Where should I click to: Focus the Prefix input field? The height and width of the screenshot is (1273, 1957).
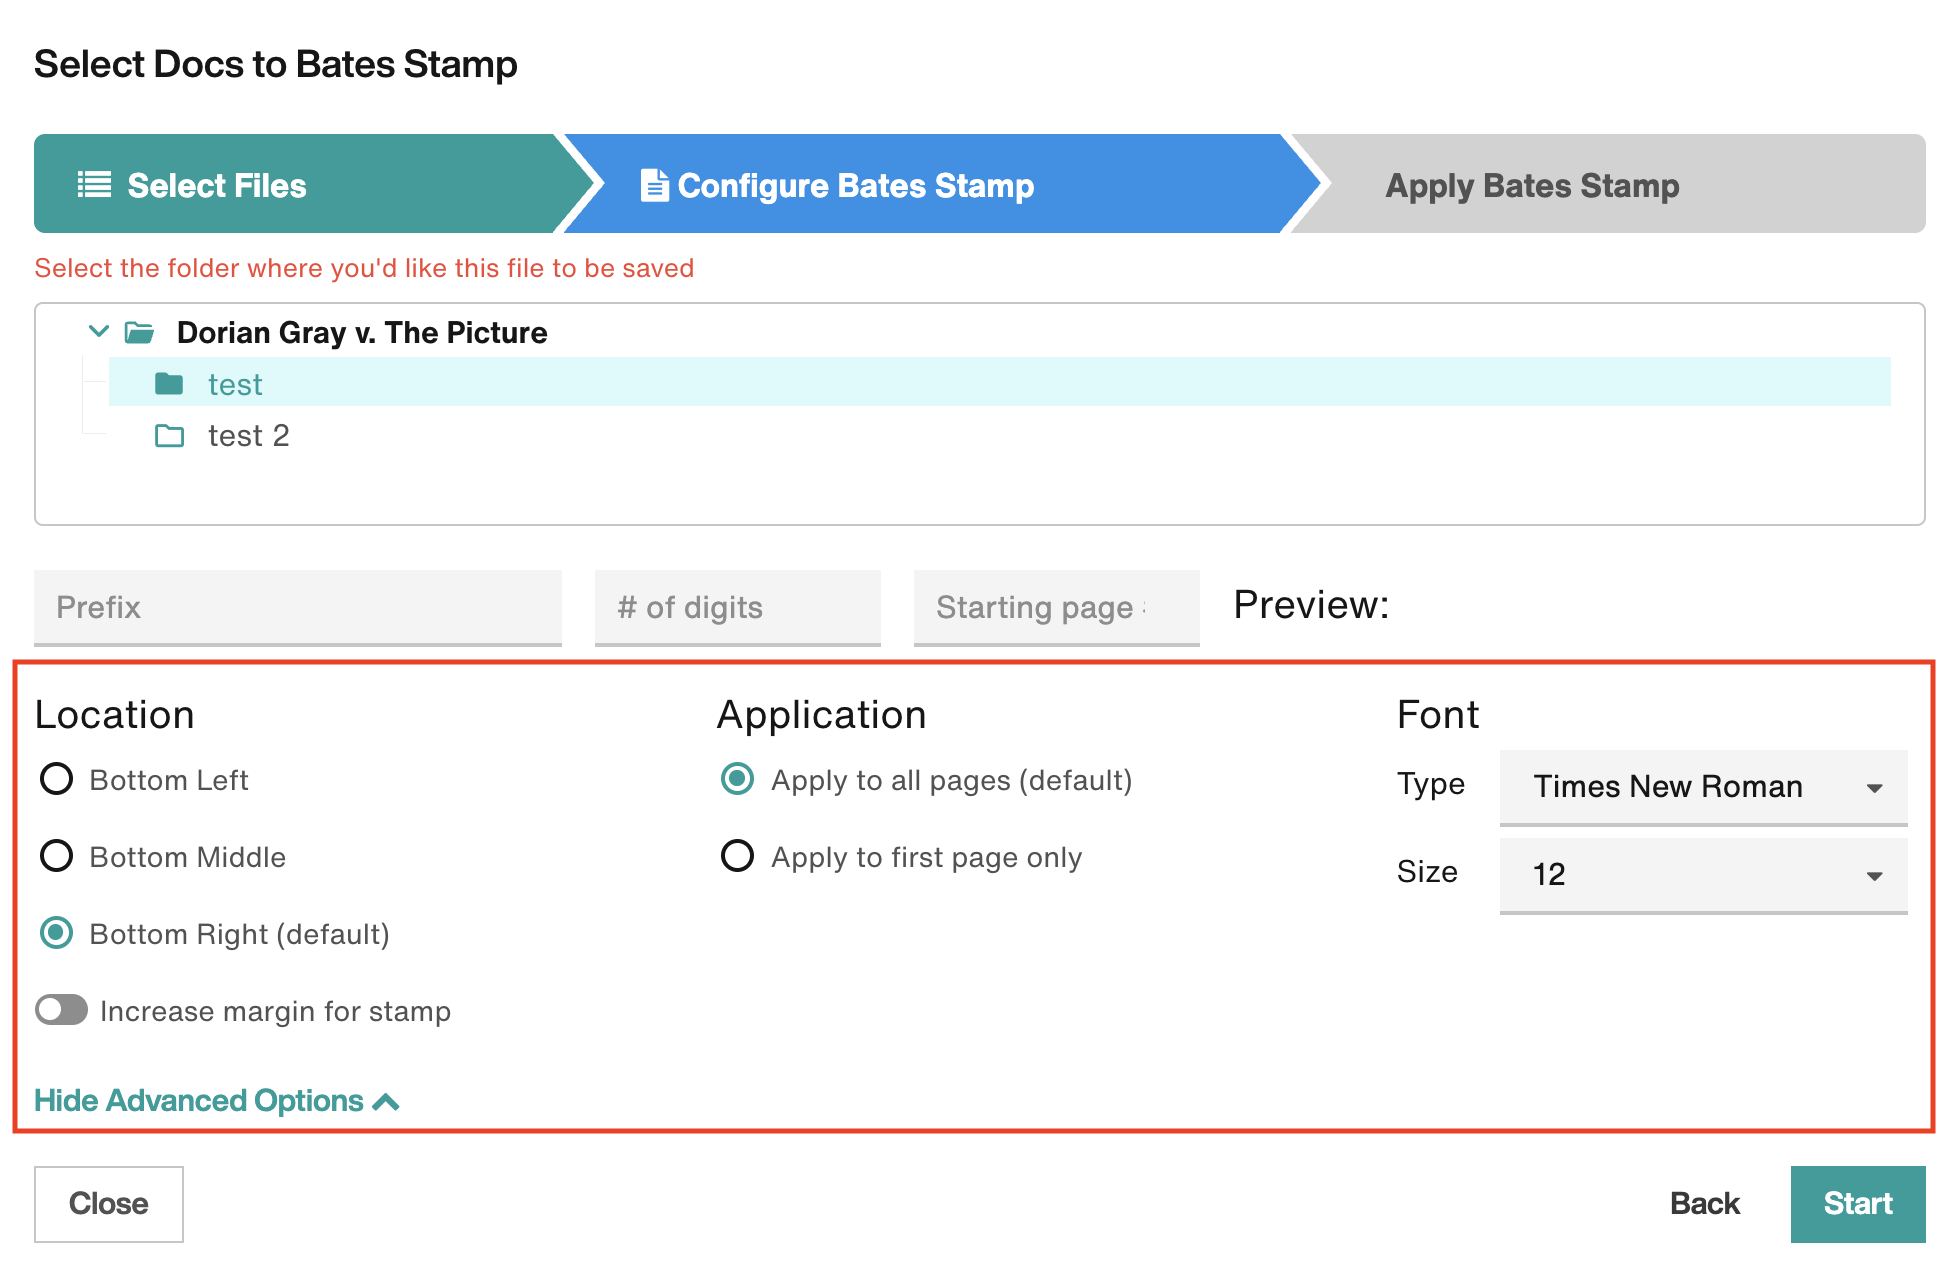point(298,608)
